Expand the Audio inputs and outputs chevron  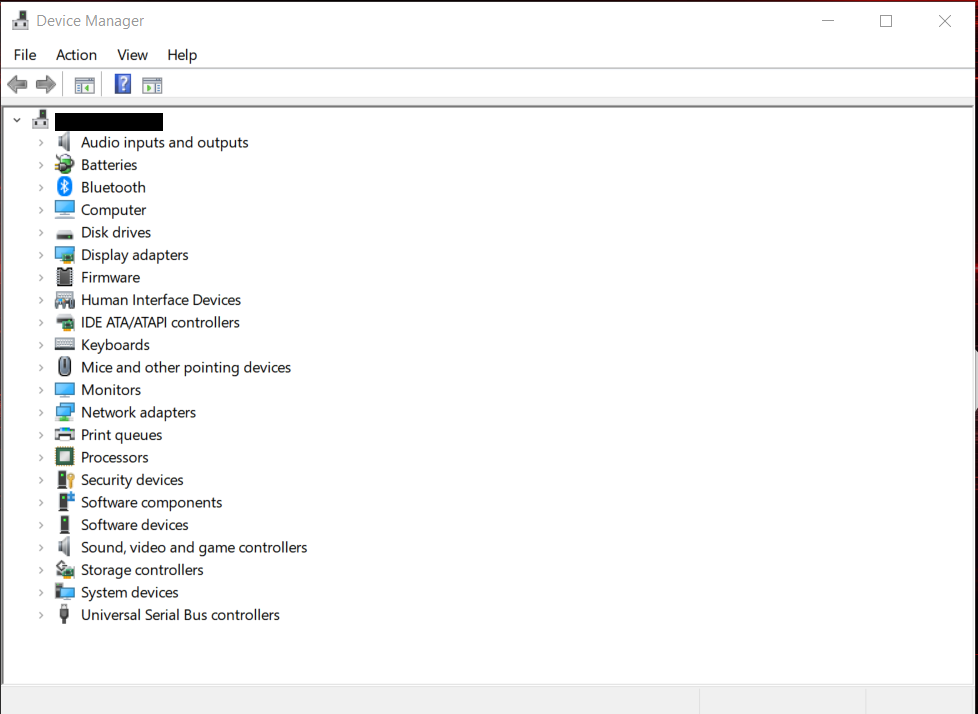[x=41, y=143]
